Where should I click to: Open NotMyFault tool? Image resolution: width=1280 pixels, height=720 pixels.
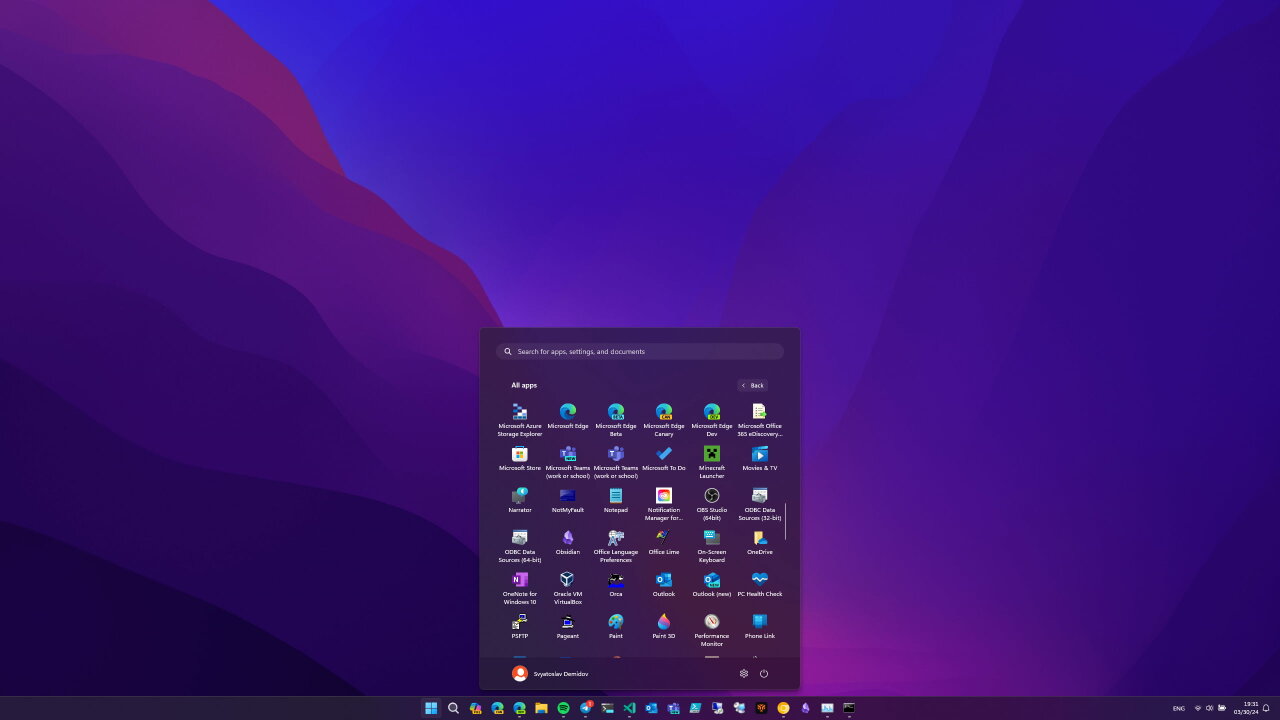click(568, 501)
